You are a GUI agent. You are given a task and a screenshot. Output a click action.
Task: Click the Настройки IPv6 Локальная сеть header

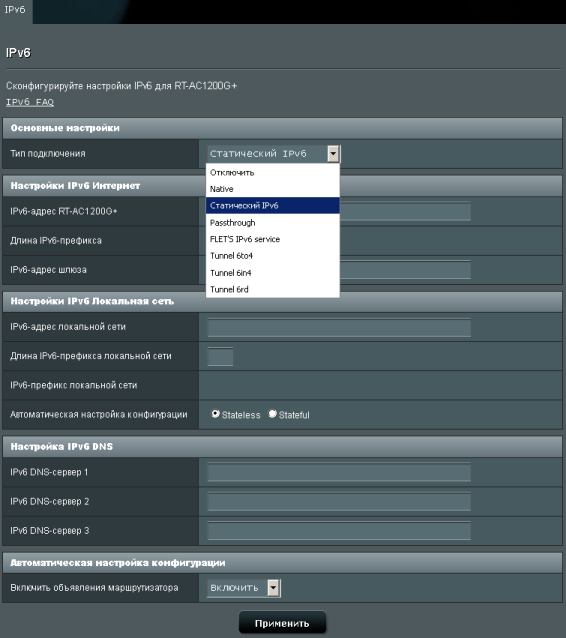click(x=282, y=302)
